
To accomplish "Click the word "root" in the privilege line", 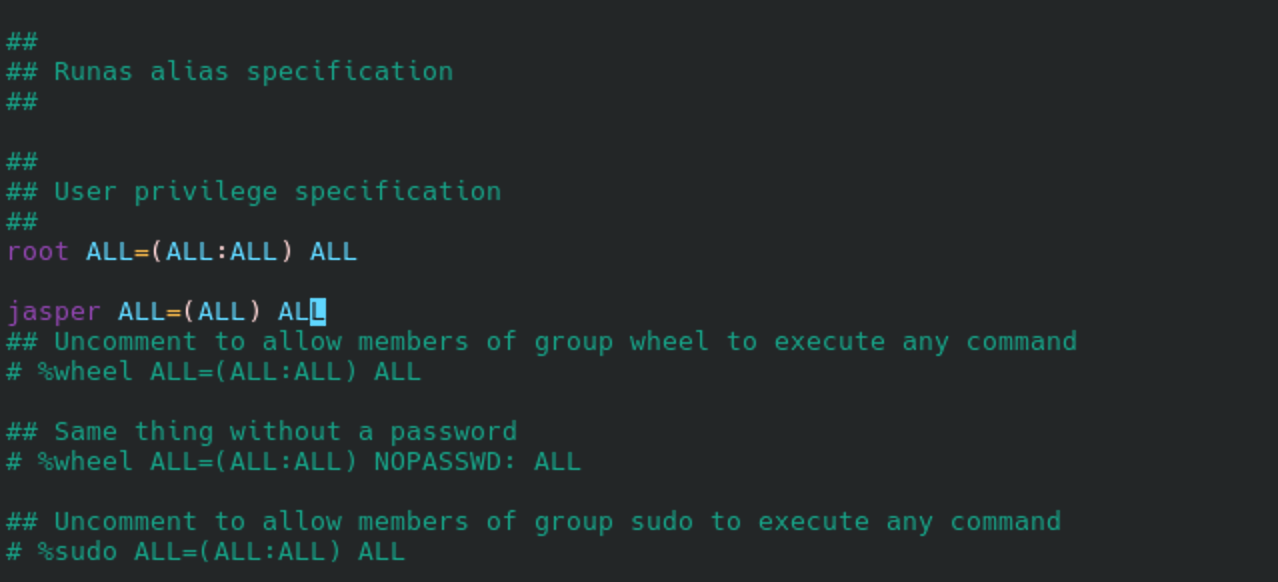I will point(37,251).
